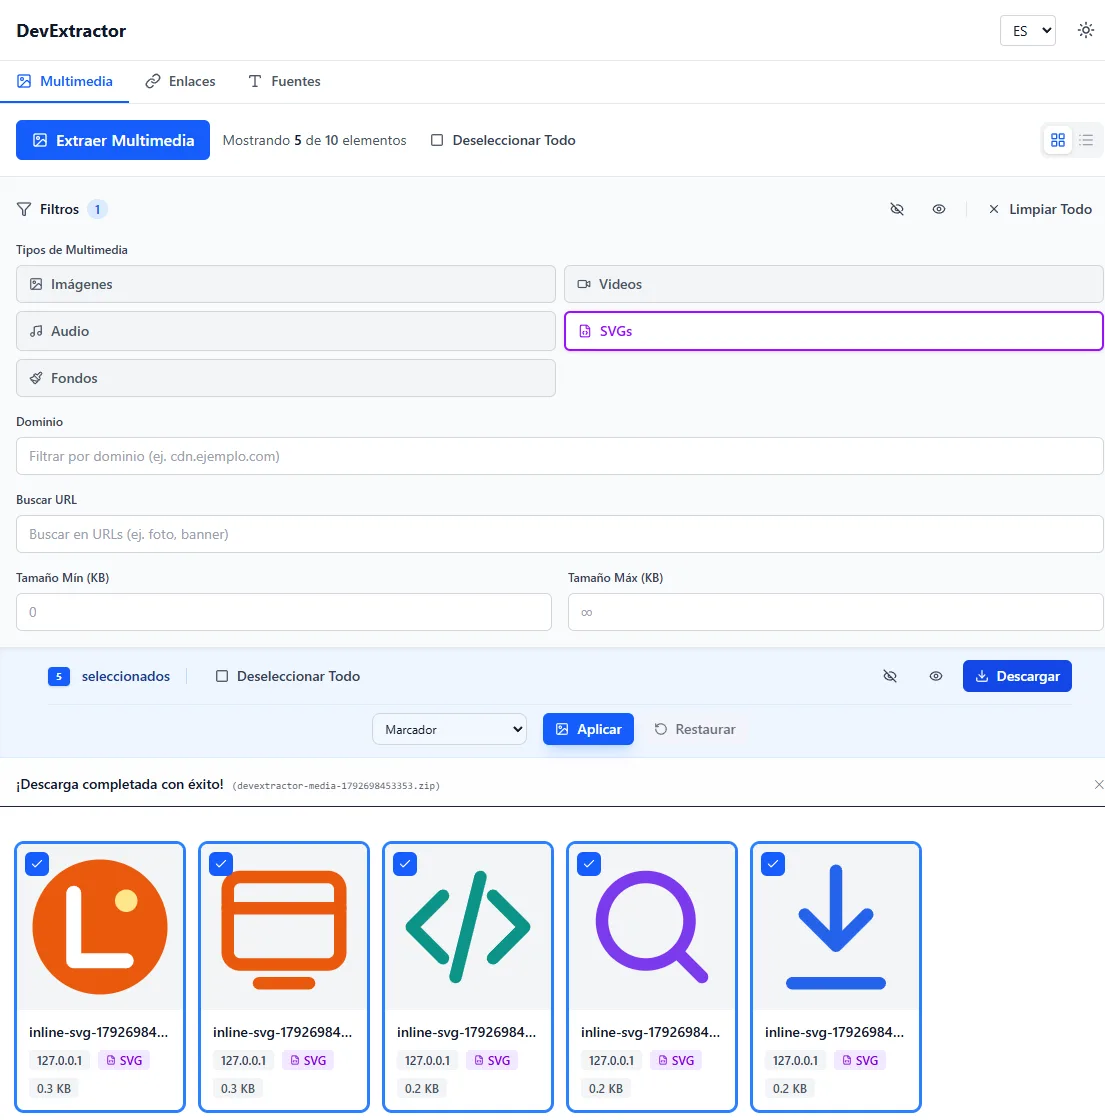Image resolution: width=1105 pixels, height=1120 pixels.
Task: Uncheck the purple magnifier card checkbox
Action: pos(589,864)
